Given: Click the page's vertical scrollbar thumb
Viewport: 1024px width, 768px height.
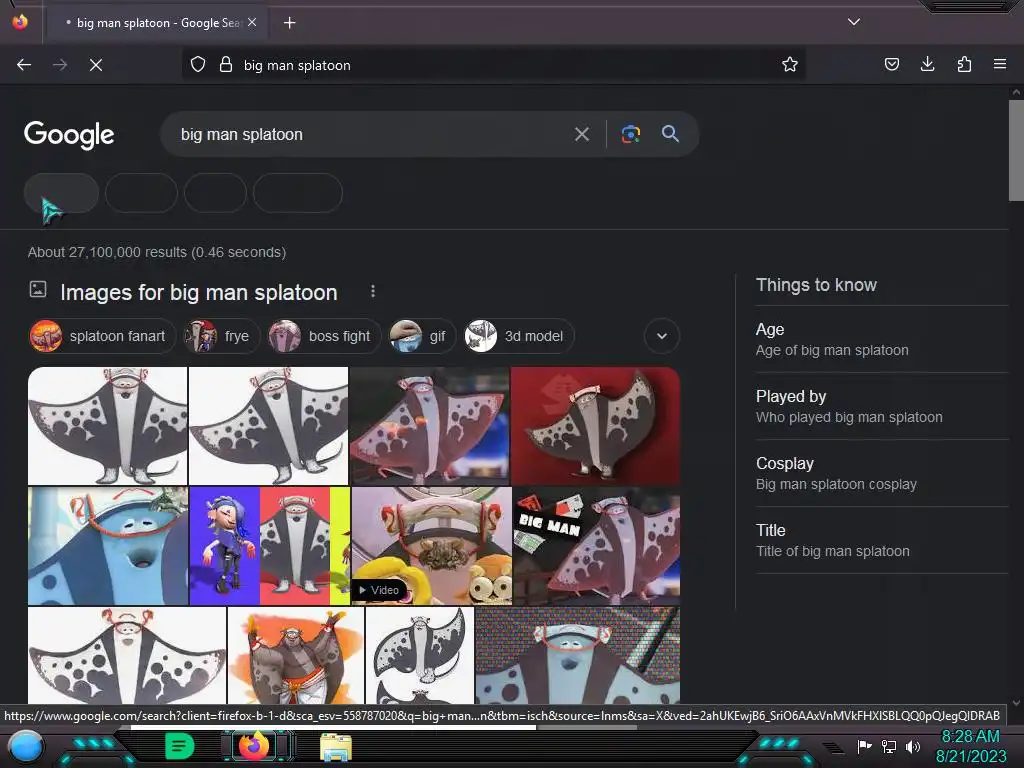Looking at the screenshot, I should 1016,151.
